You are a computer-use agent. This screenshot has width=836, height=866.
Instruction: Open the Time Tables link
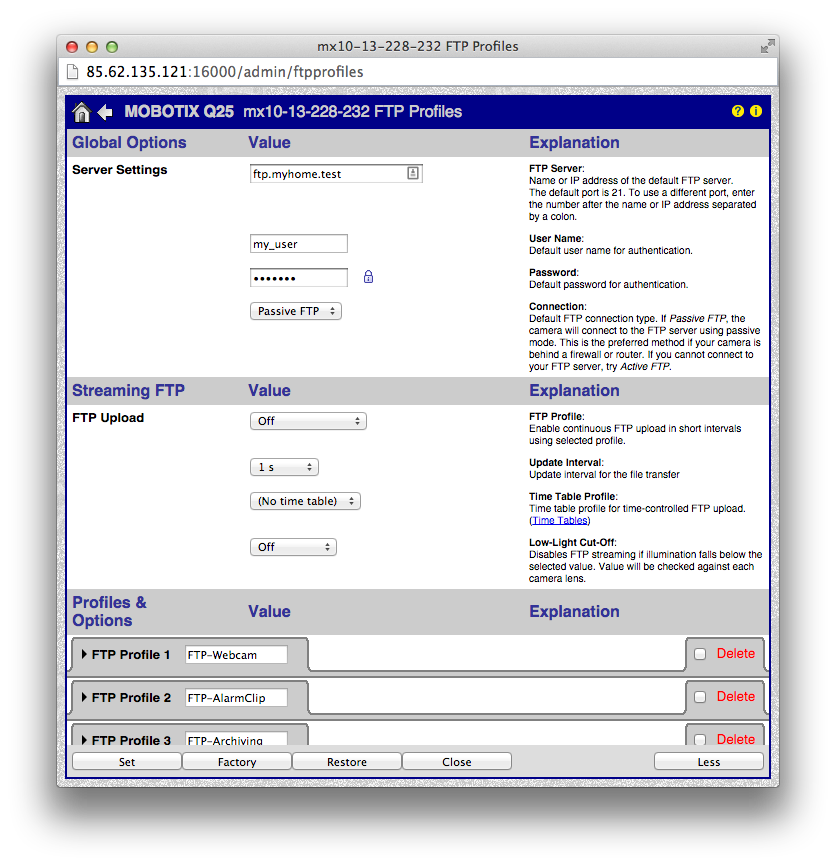559,520
